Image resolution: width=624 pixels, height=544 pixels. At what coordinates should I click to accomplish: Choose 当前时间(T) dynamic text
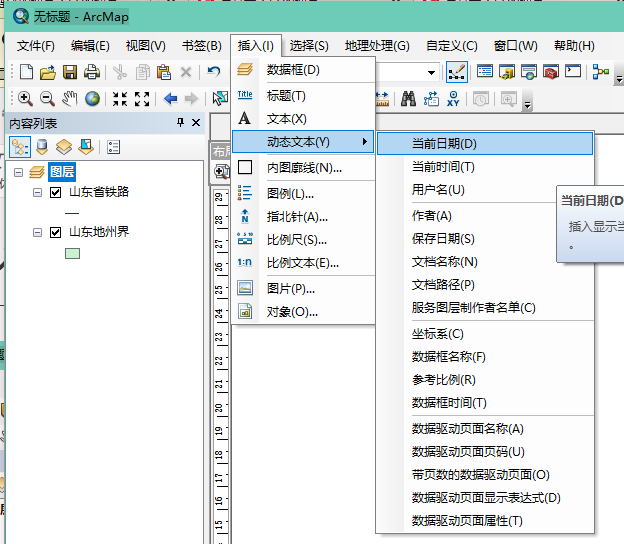point(485,167)
